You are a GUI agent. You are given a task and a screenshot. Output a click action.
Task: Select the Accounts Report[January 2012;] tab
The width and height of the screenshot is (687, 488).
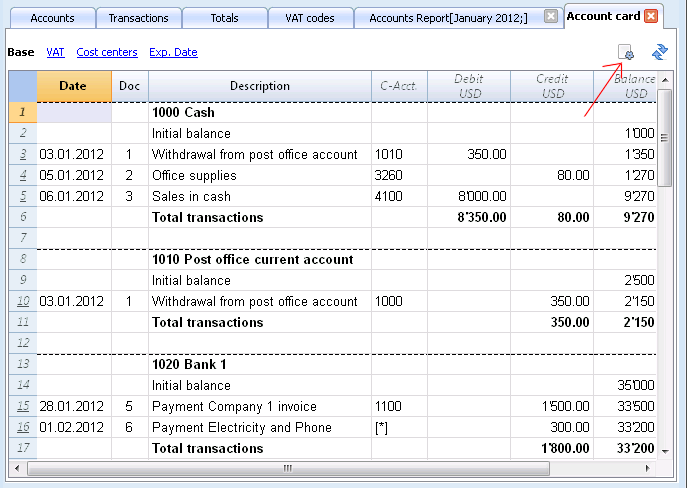point(448,18)
